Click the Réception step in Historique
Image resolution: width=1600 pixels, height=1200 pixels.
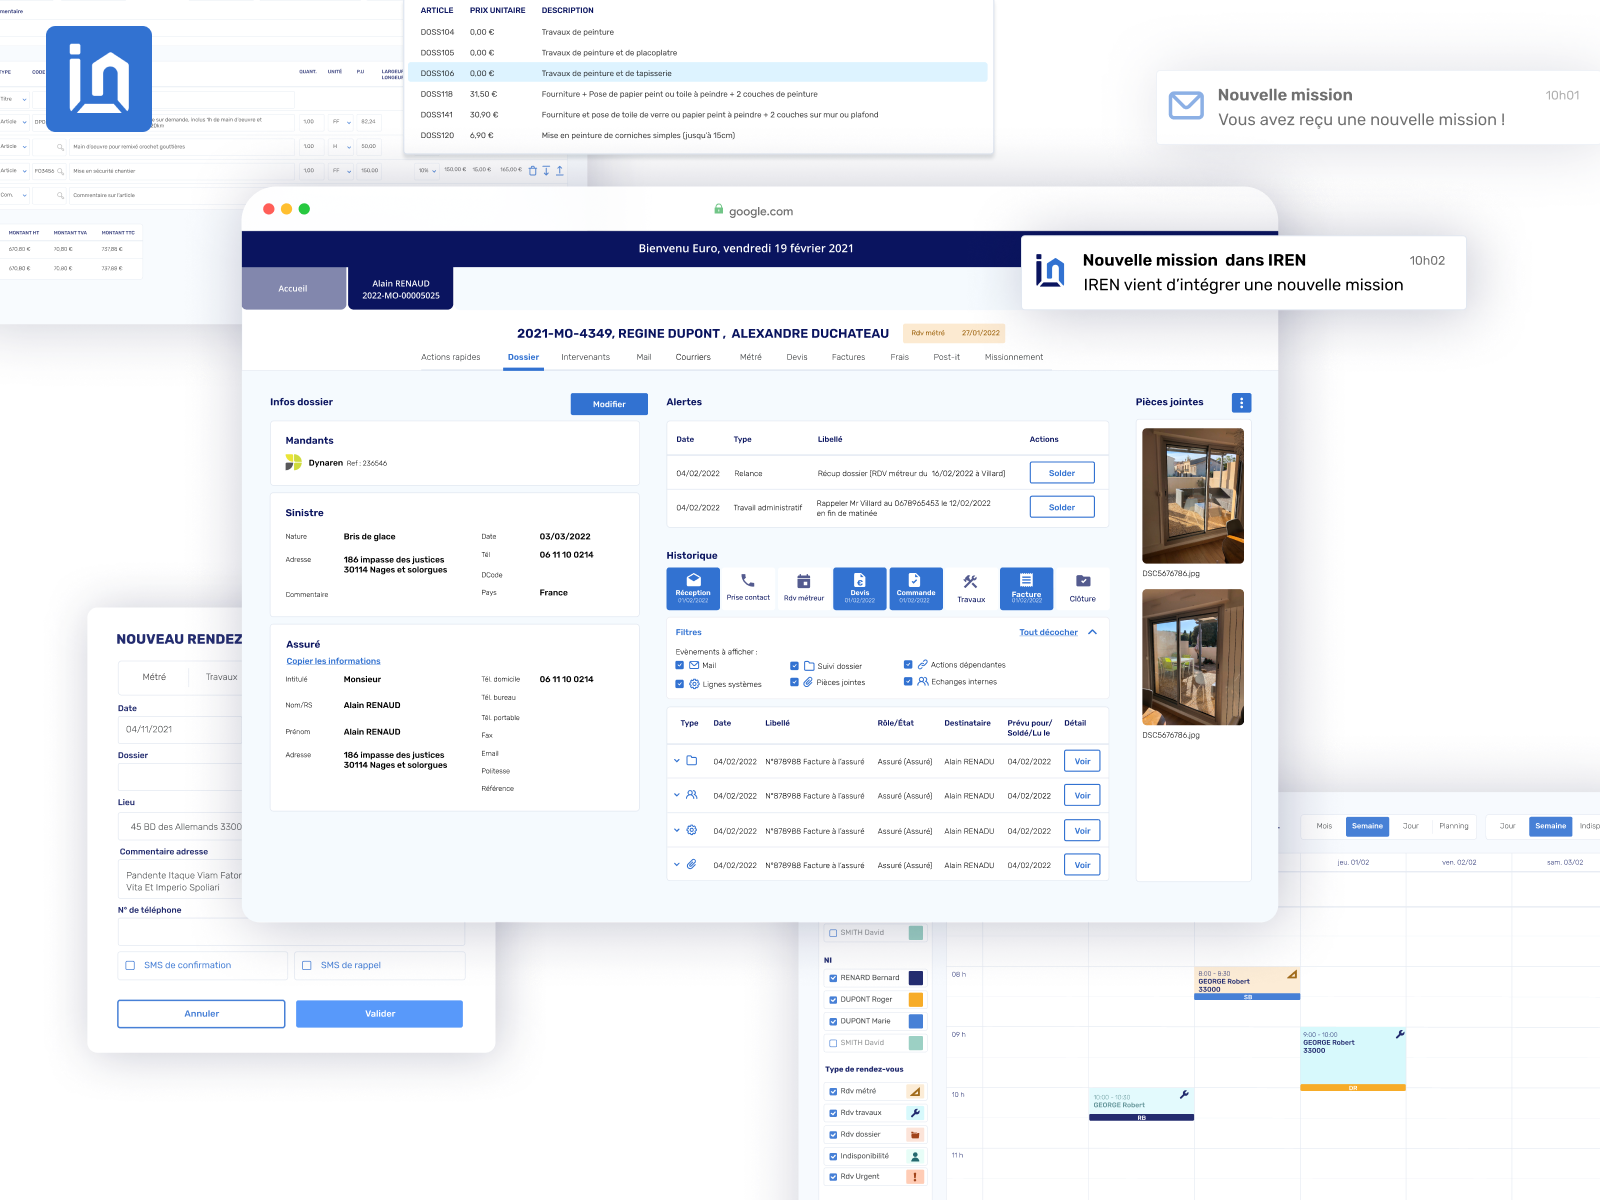pos(693,589)
